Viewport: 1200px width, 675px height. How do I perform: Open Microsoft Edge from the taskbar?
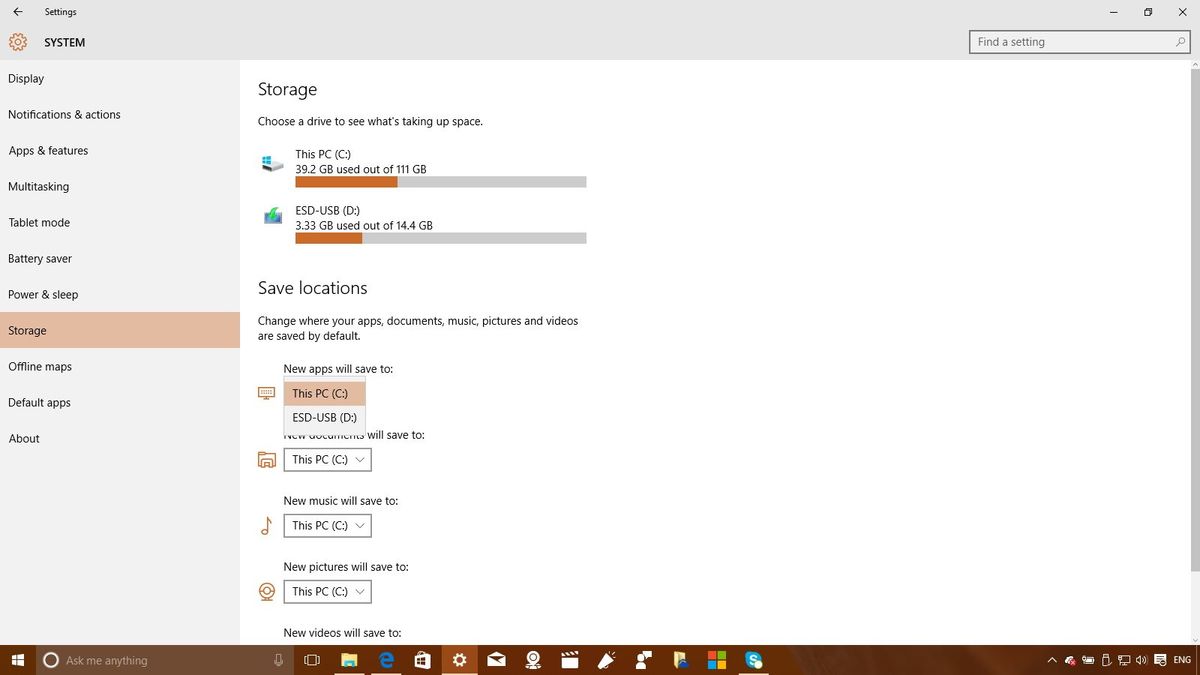(385, 660)
